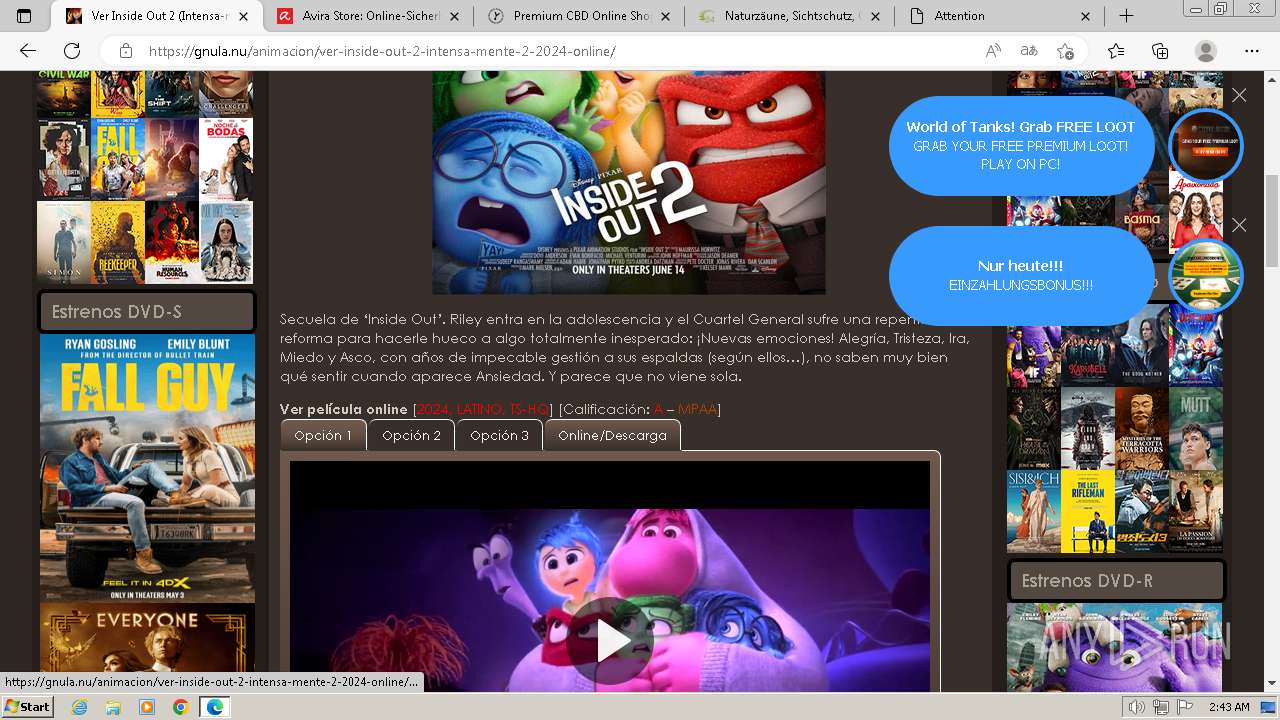Select the Opción 2 player tab

point(411,435)
